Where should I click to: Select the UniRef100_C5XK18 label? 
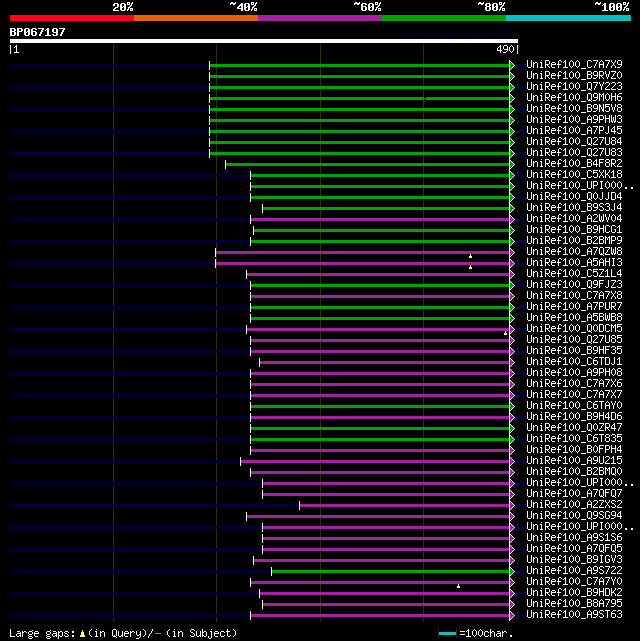(x=574, y=175)
